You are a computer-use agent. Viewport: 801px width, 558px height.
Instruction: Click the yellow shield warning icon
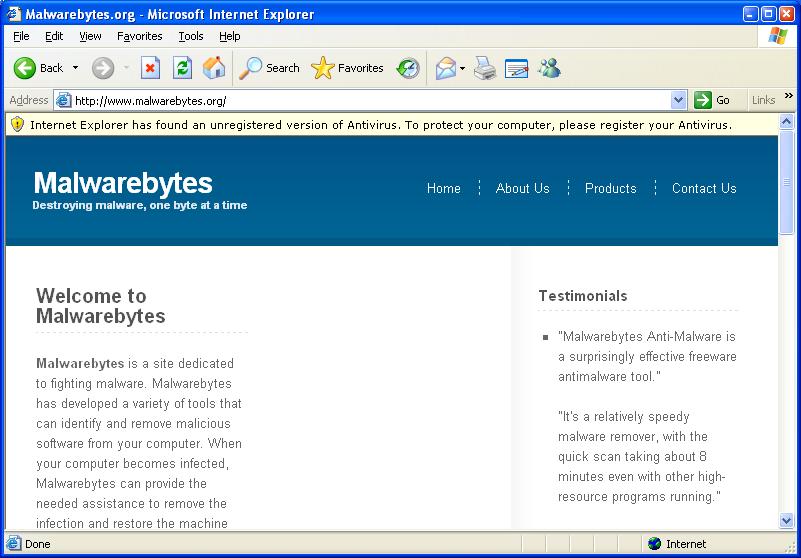(x=17, y=124)
